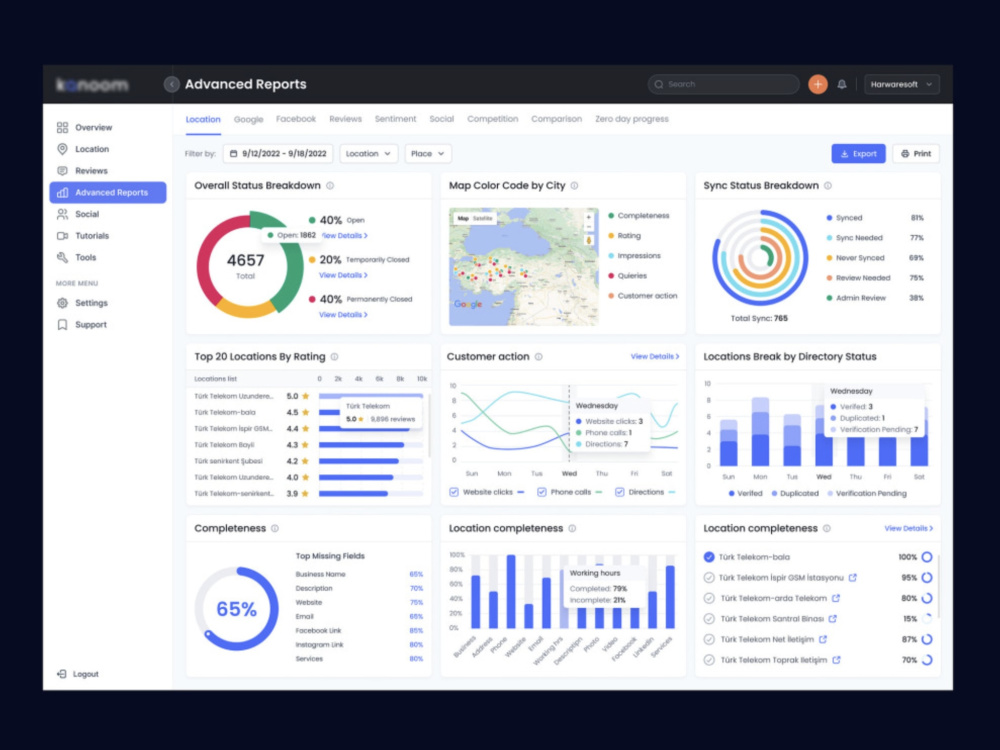Click the Print button

tap(916, 154)
